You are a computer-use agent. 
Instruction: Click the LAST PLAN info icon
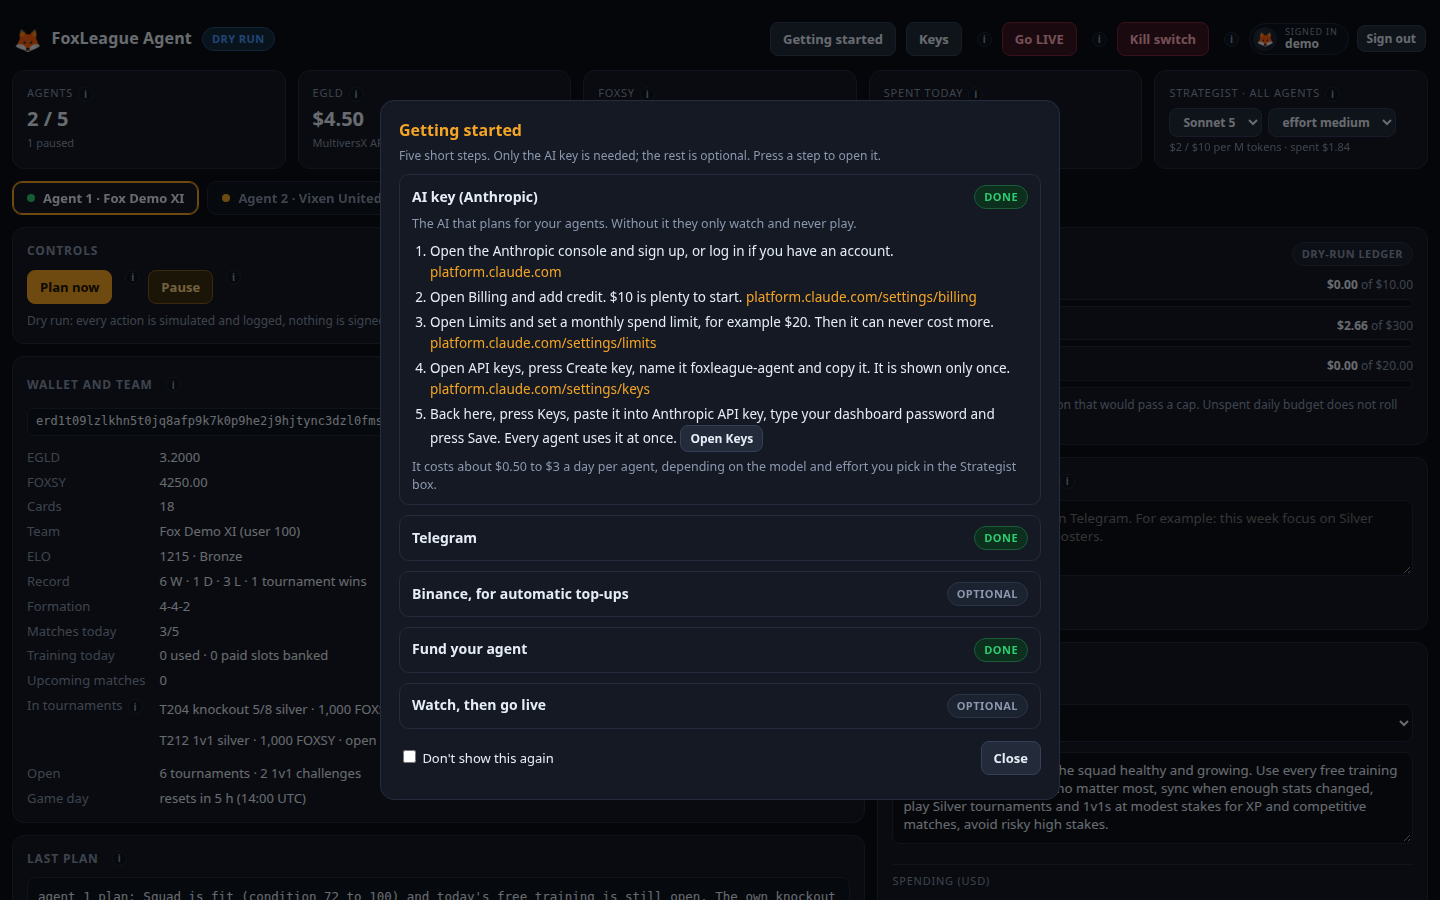point(119,858)
